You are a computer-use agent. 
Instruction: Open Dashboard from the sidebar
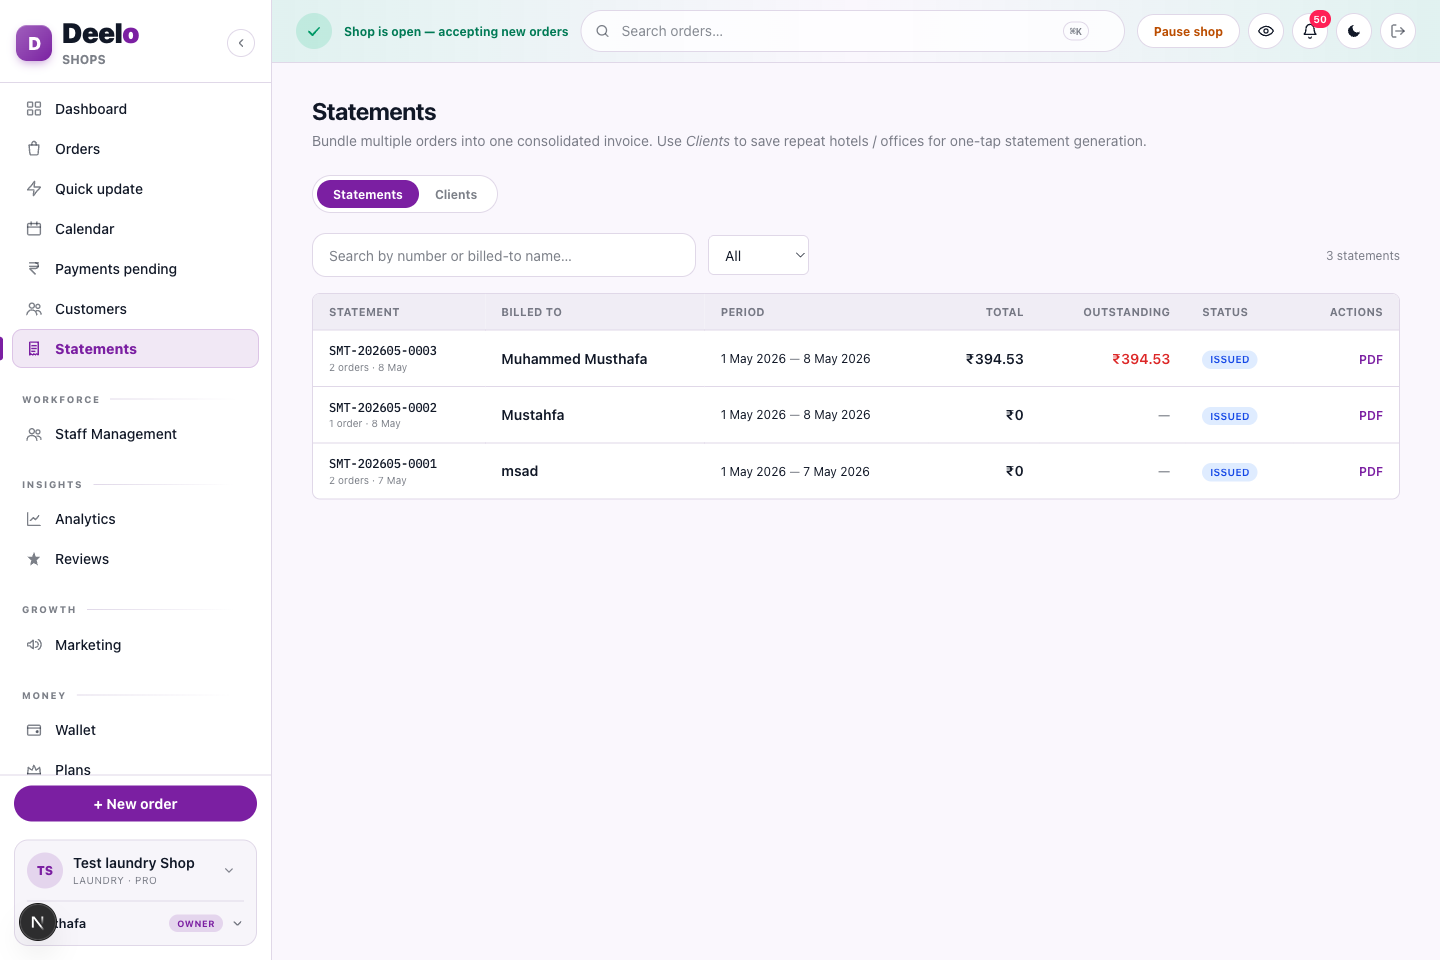pyautogui.click(x=136, y=109)
